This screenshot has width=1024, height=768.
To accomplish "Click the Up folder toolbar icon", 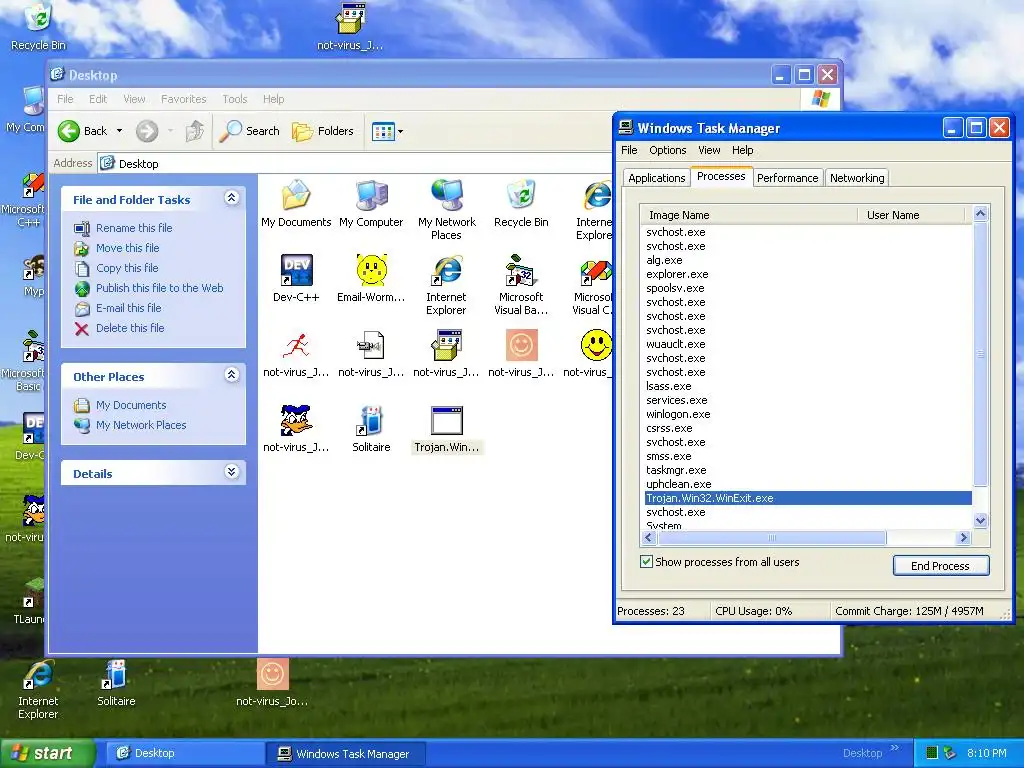I will coord(195,131).
